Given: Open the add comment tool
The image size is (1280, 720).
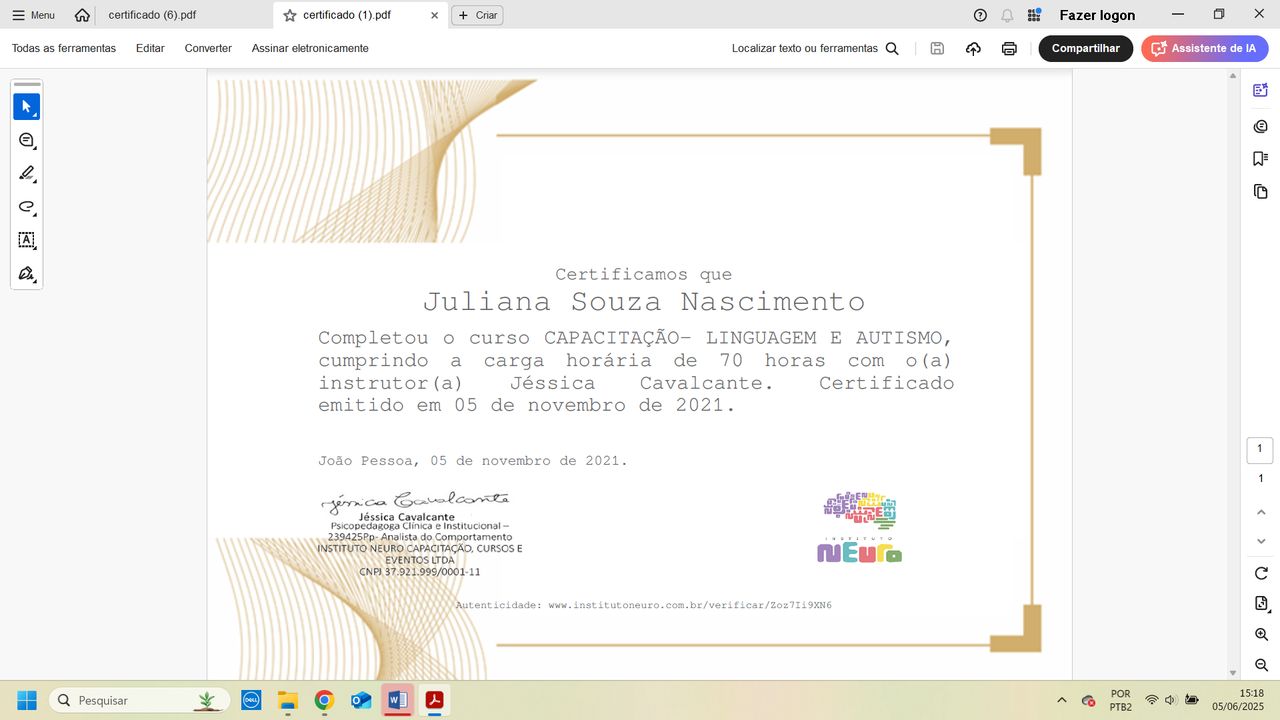Looking at the screenshot, I should point(26,141).
